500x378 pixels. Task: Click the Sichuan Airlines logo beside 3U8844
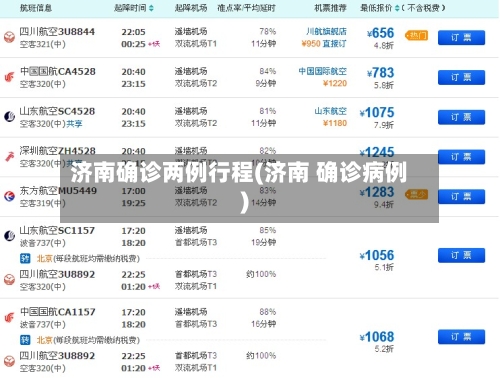[x=9, y=37]
